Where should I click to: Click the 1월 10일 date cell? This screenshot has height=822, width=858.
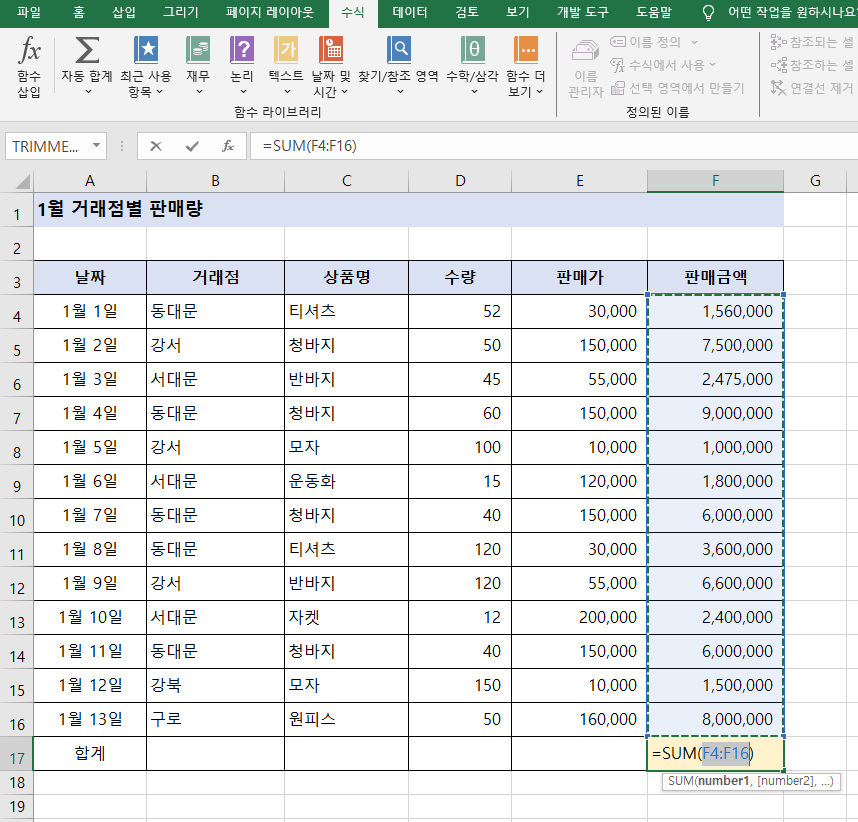(90, 617)
